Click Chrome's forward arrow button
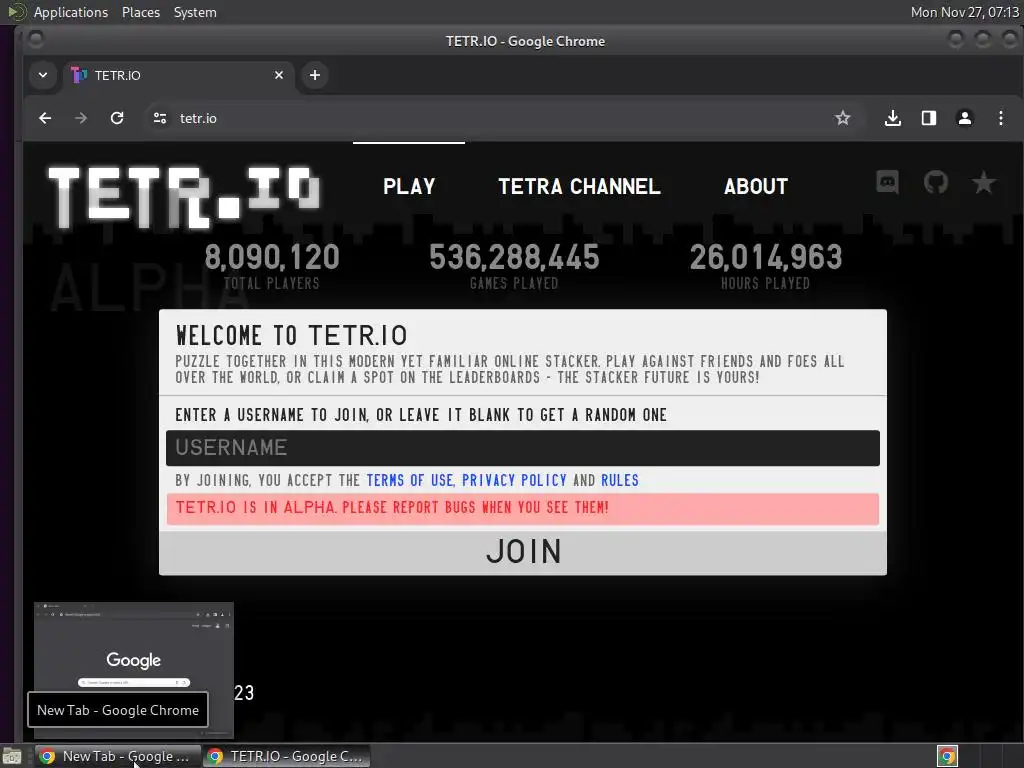 pyautogui.click(x=81, y=118)
